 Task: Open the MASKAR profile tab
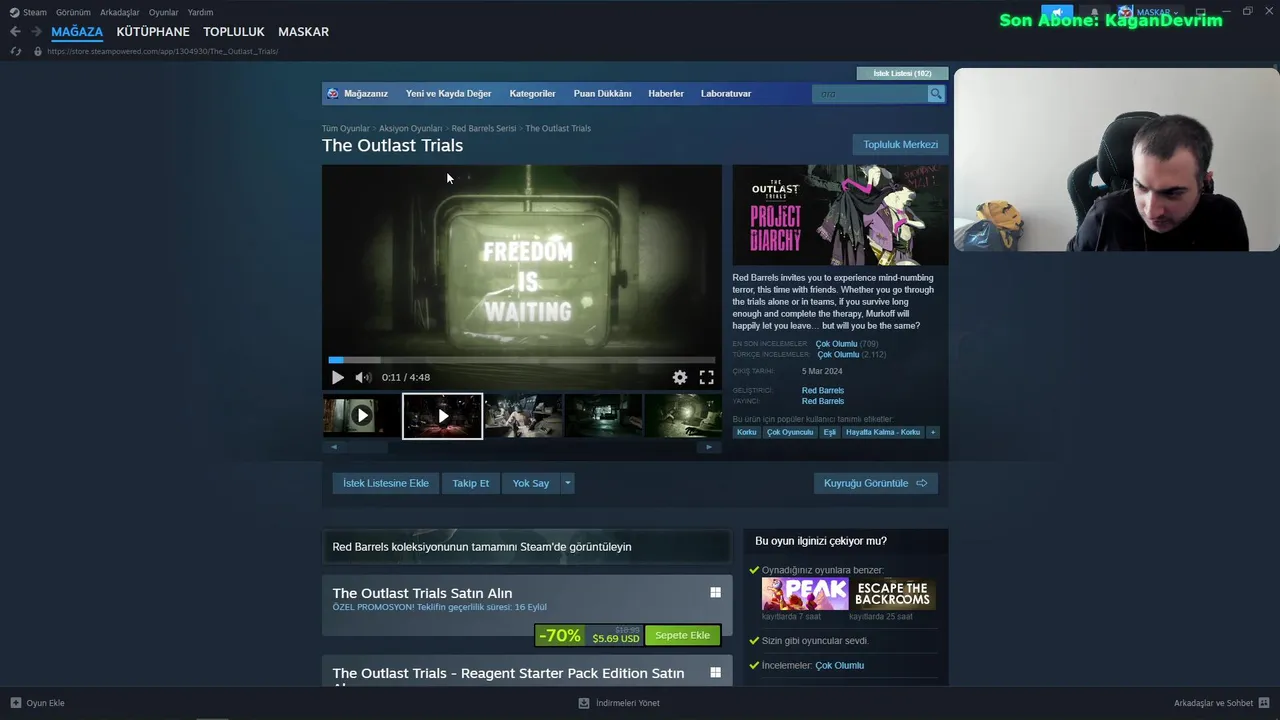[303, 32]
